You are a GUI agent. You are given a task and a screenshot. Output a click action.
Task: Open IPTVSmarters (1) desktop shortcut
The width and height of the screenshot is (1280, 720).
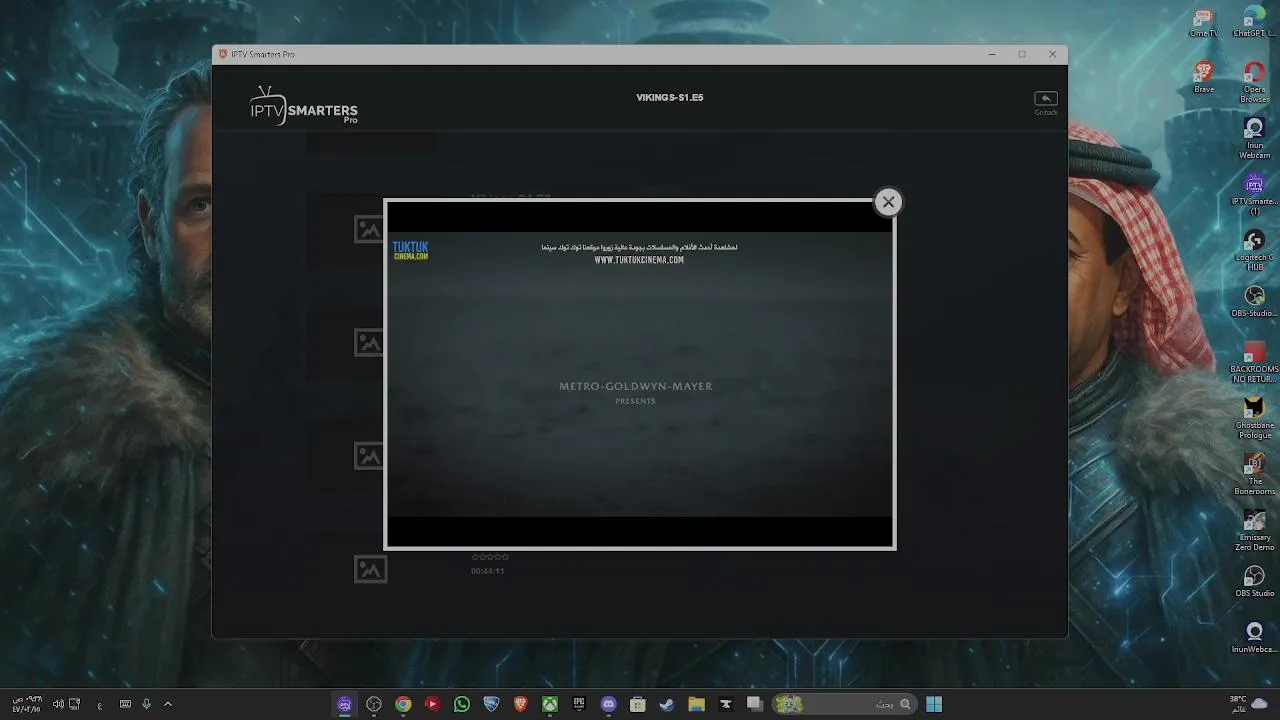tap(1254, 195)
